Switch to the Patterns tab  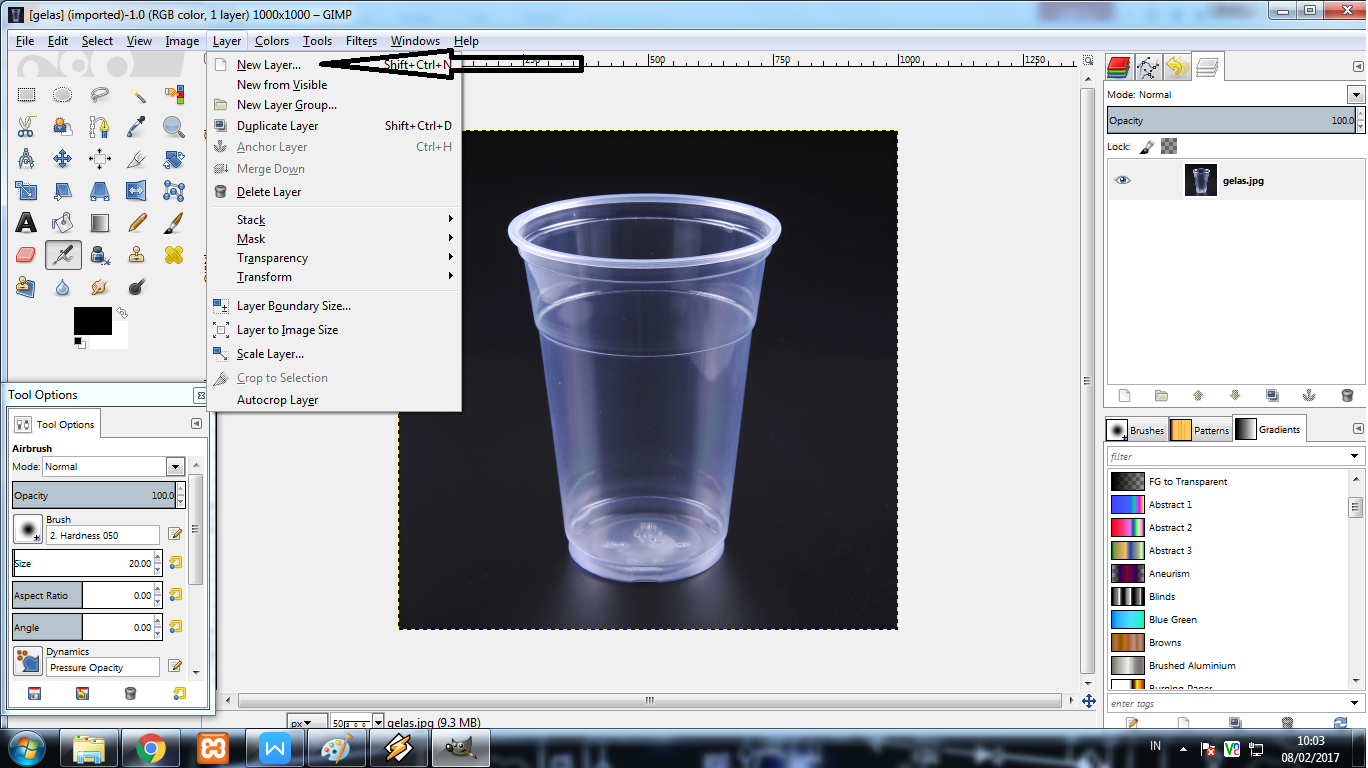click(1199, 429)
